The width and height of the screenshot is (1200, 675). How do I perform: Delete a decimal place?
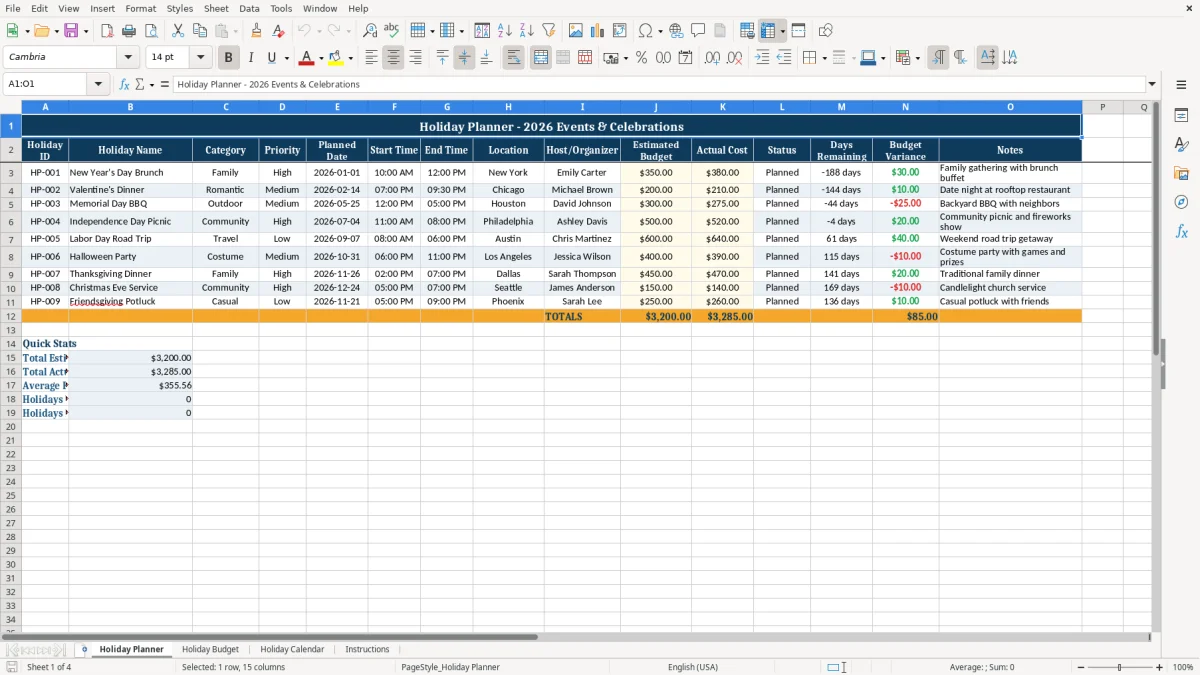click(x=734, y=58)
